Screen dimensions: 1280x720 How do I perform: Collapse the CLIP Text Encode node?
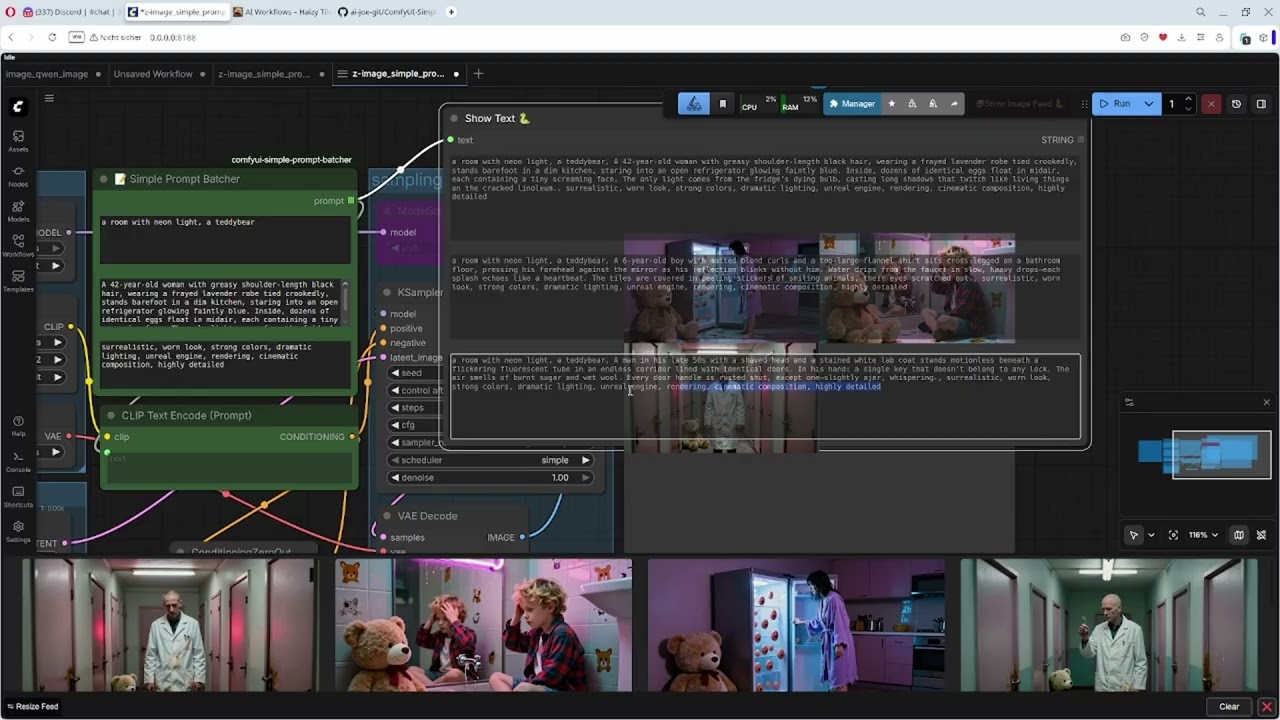[x=111, y=415]
